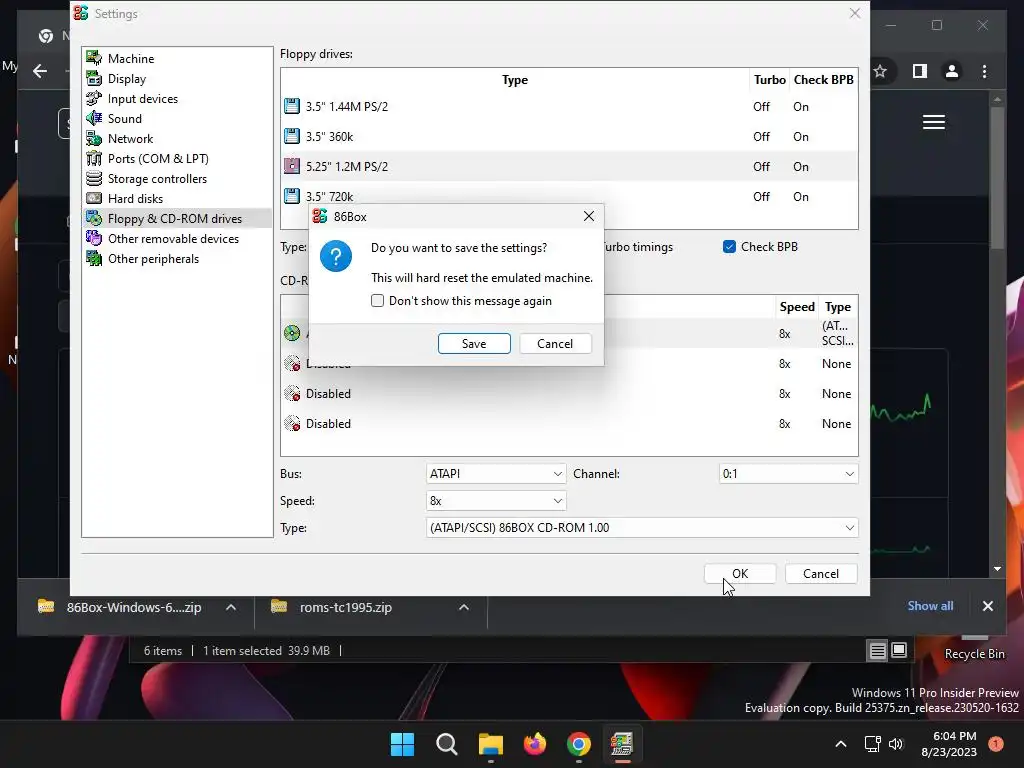Click the Turbo column header
Screen dimensions: 1024x768
coord(769,80)
